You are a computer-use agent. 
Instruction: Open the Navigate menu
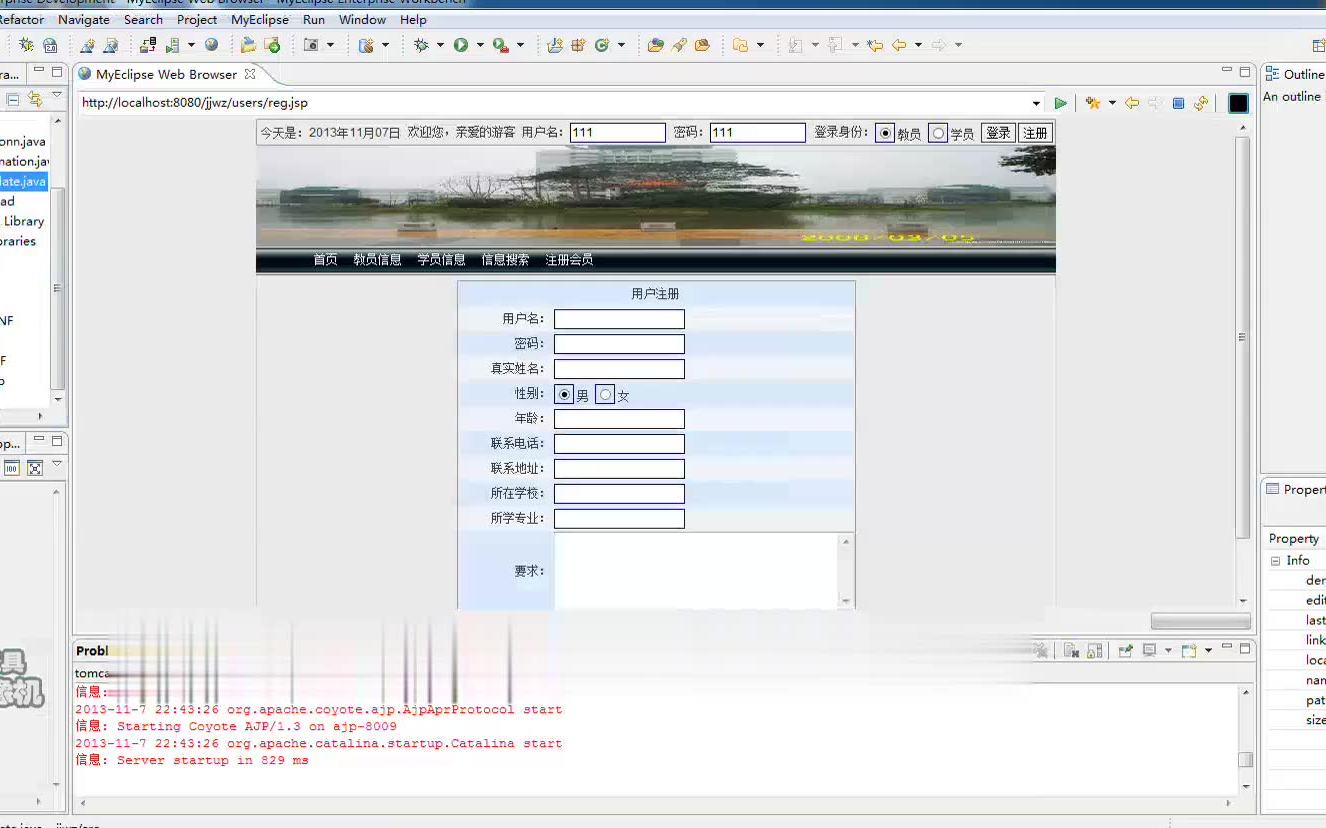(84, 19)
